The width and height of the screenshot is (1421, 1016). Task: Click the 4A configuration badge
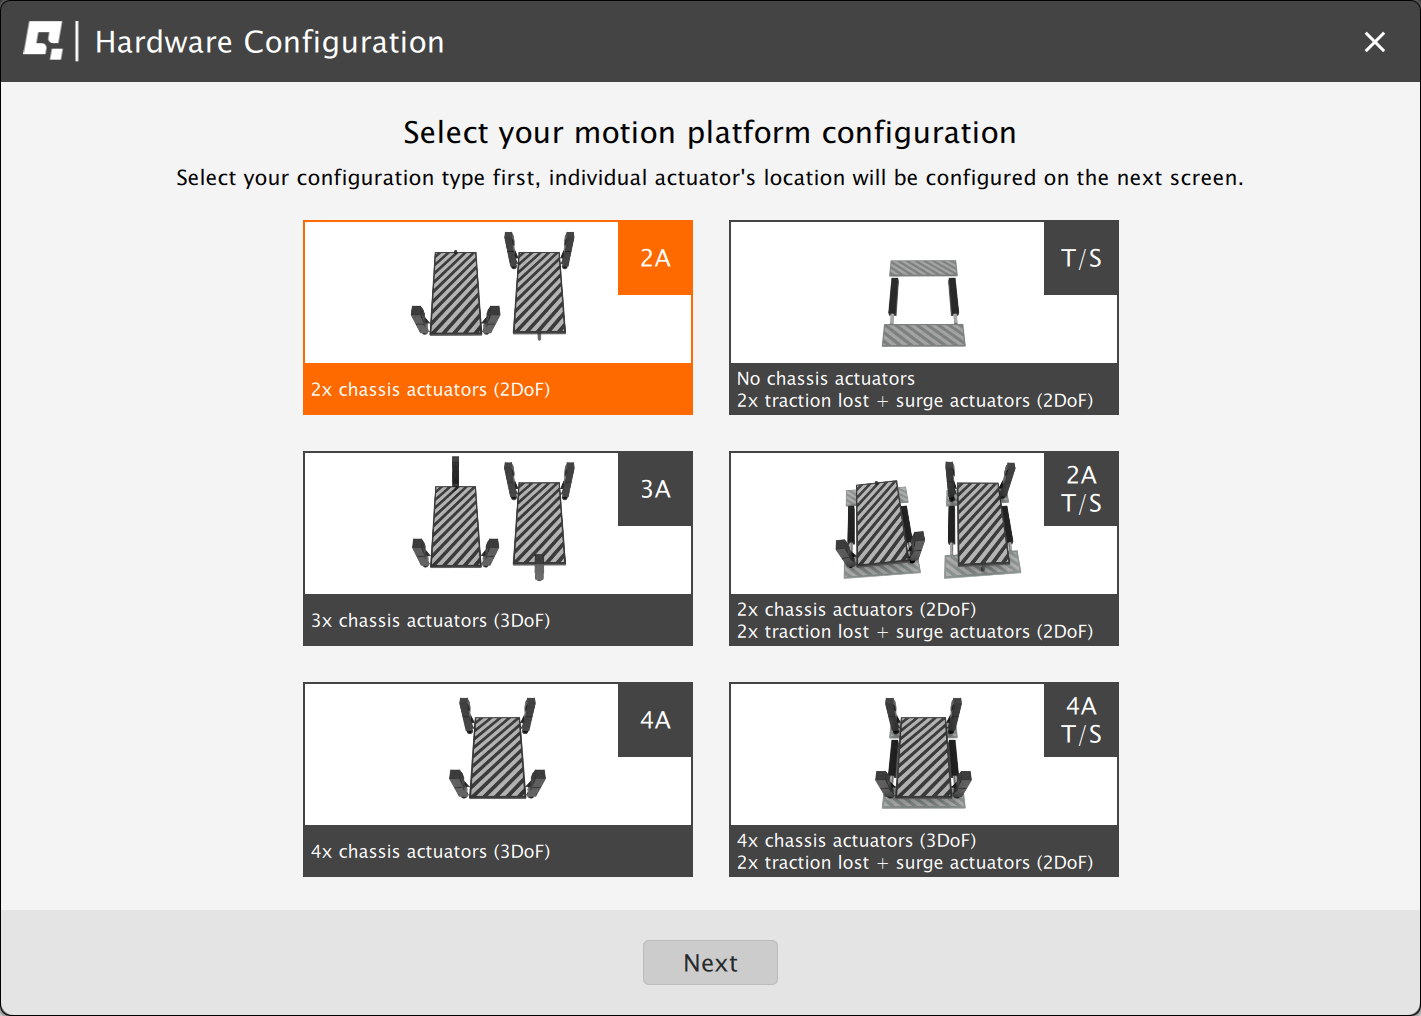(655, 720)
